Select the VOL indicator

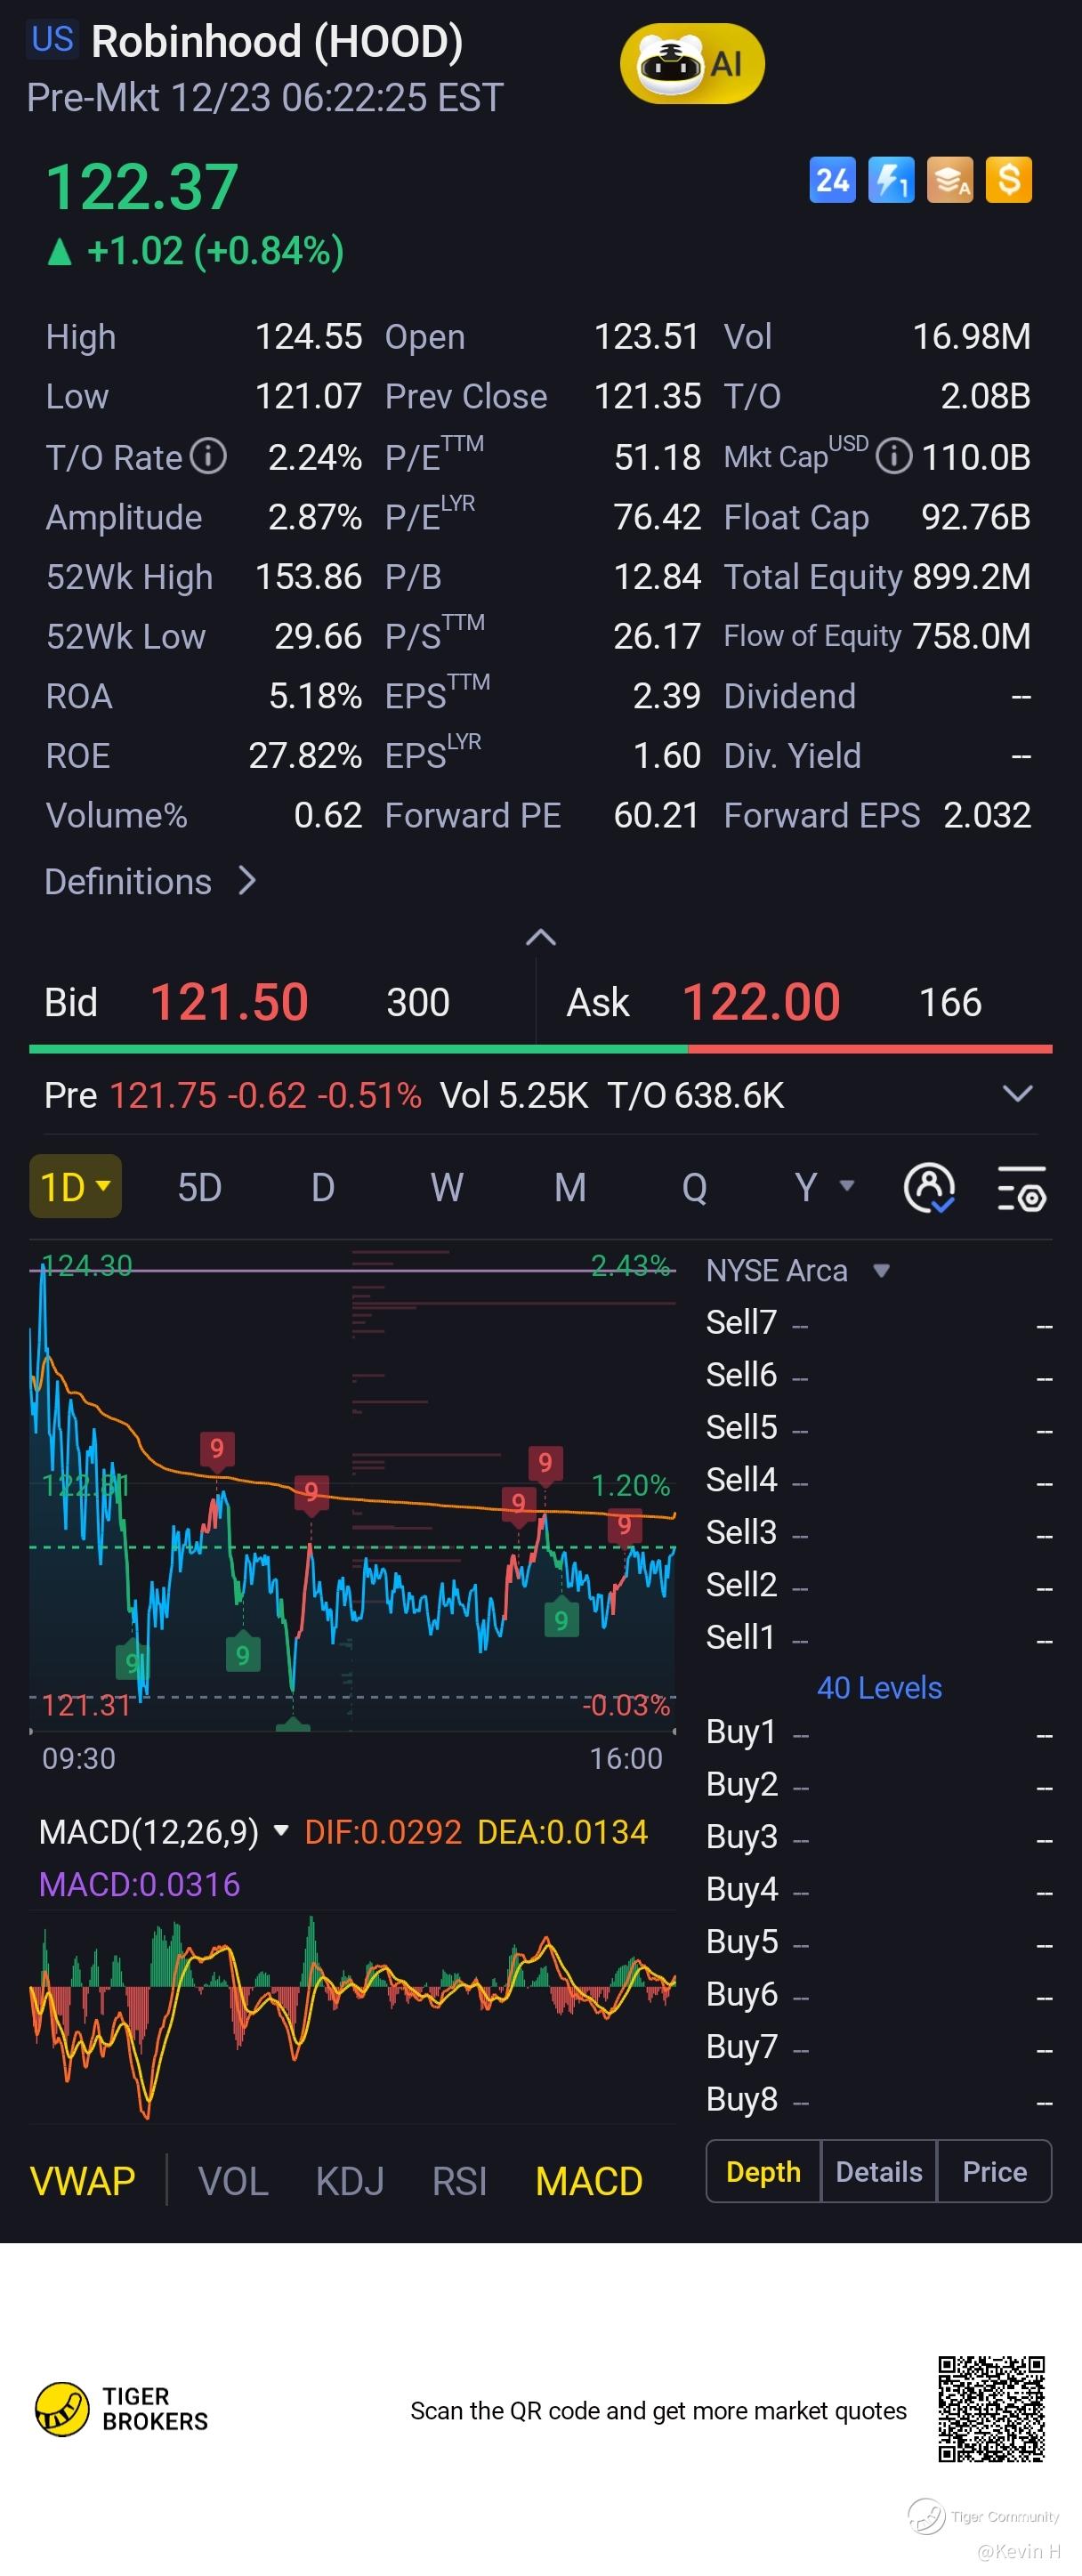click(233, 2181)
